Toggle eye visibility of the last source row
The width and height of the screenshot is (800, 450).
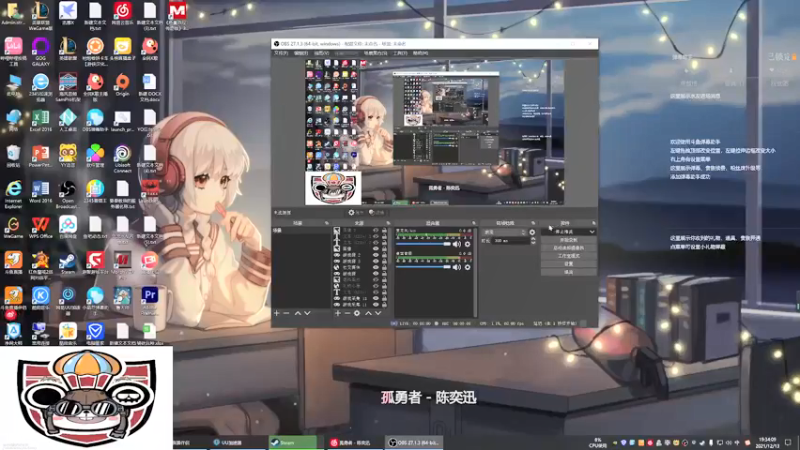click(376, 305)
